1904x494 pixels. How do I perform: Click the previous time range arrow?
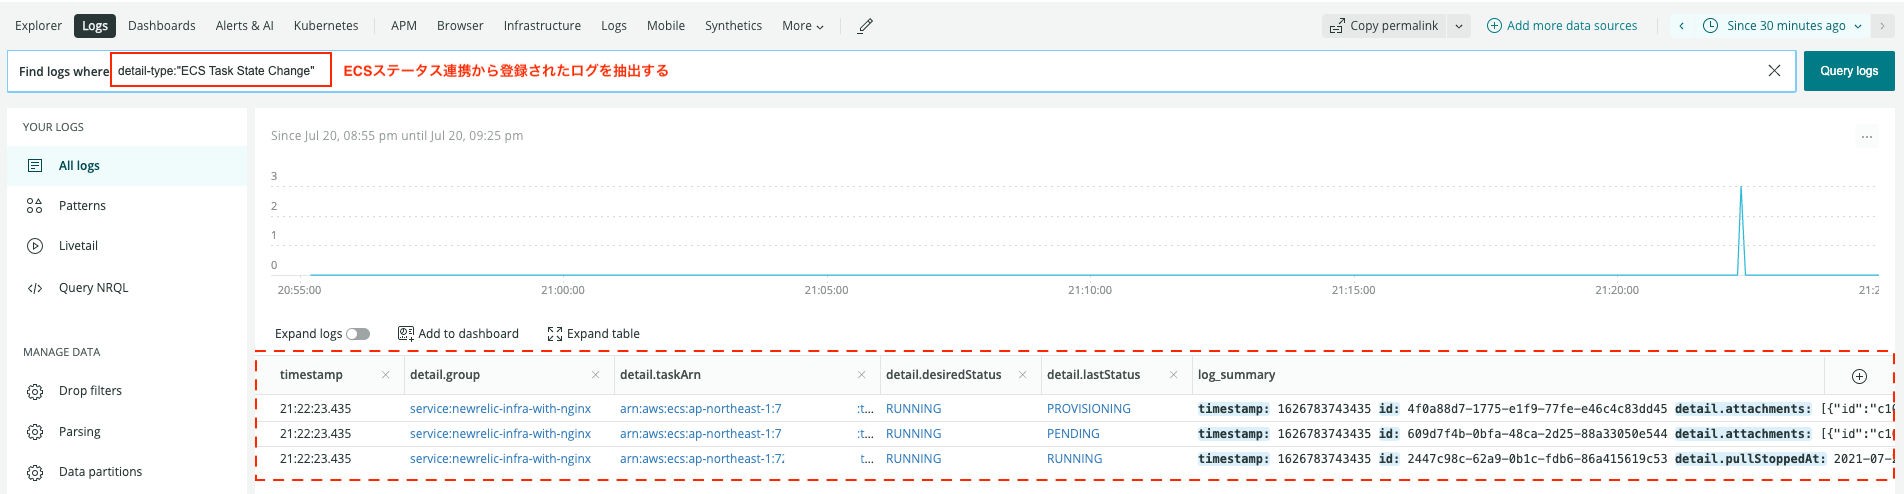tap(1682, 26)
